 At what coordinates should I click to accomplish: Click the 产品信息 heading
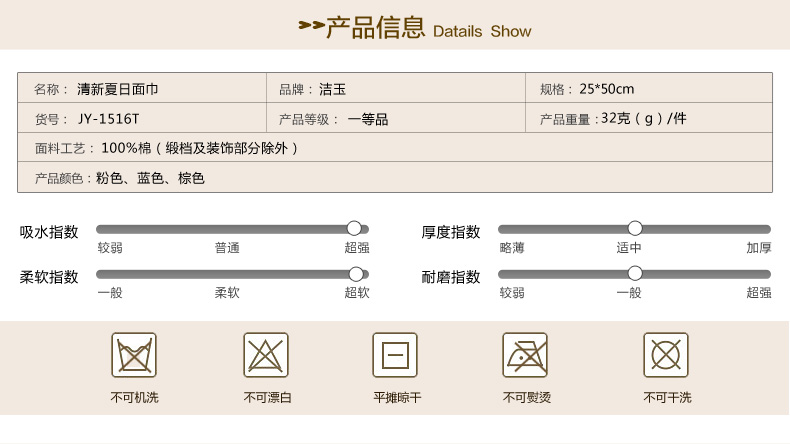(375, 27)
